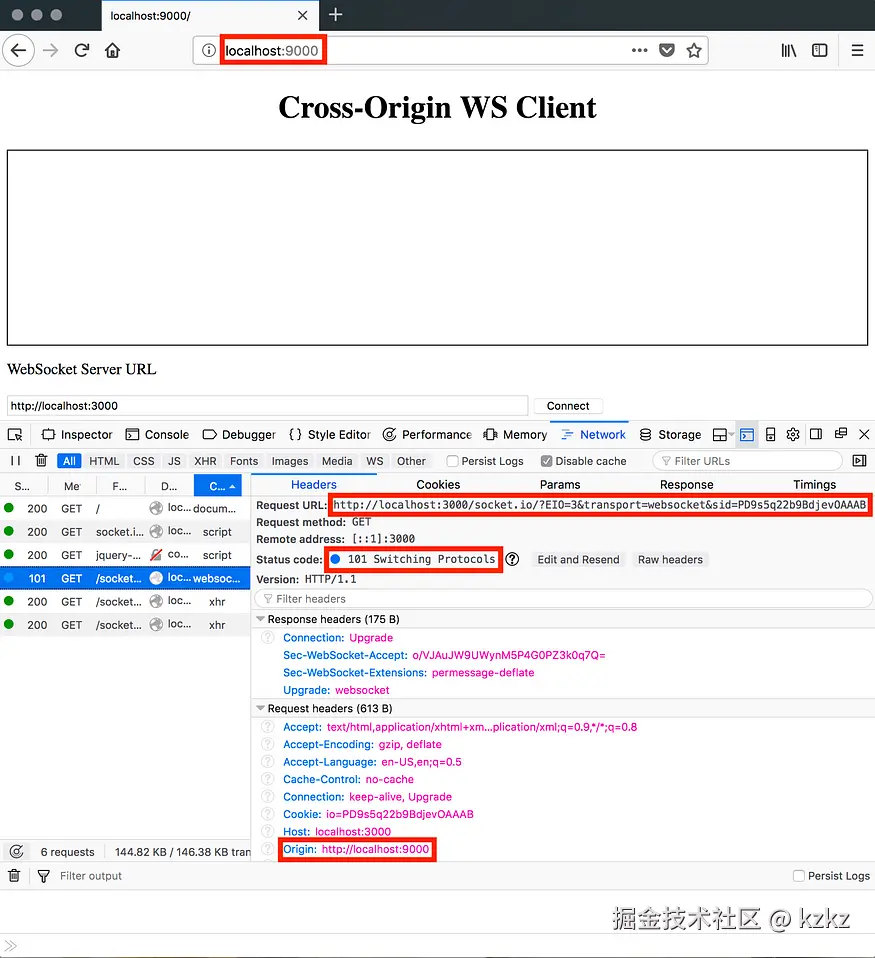
Task: Focus the Filter output field
Action: click(x=90, y=876)
